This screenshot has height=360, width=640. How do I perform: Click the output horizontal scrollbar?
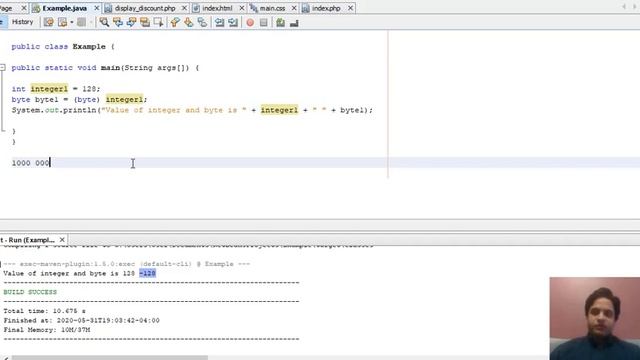click(x=109, y=358)
